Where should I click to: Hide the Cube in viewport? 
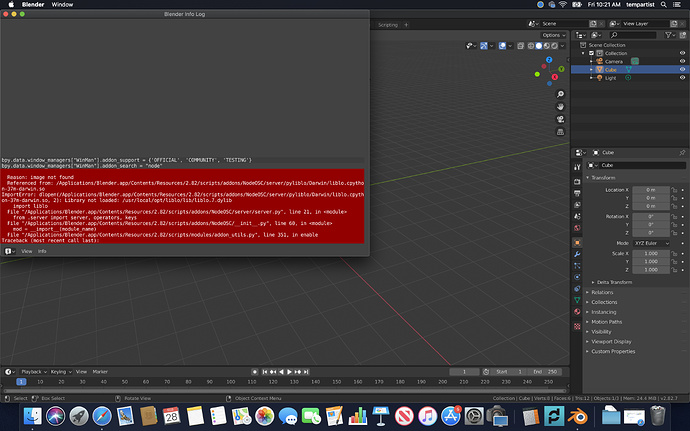[682, 70]
